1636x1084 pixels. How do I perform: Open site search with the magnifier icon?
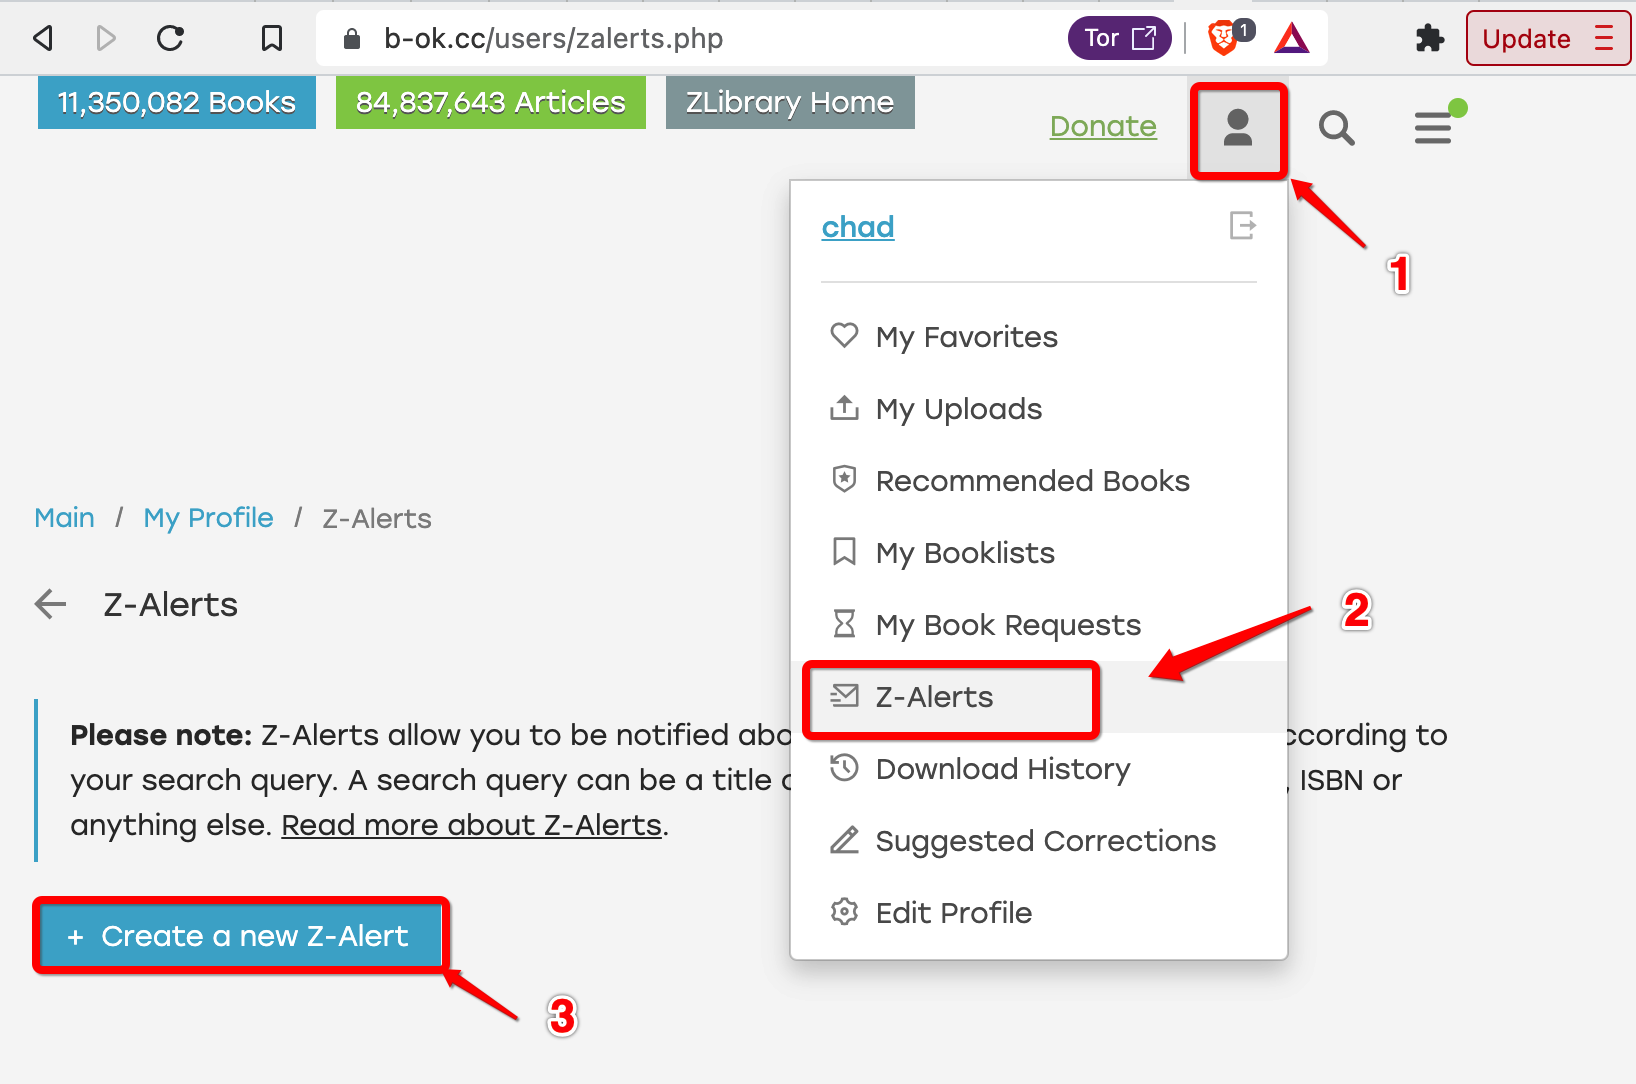tap(1336, 128)
